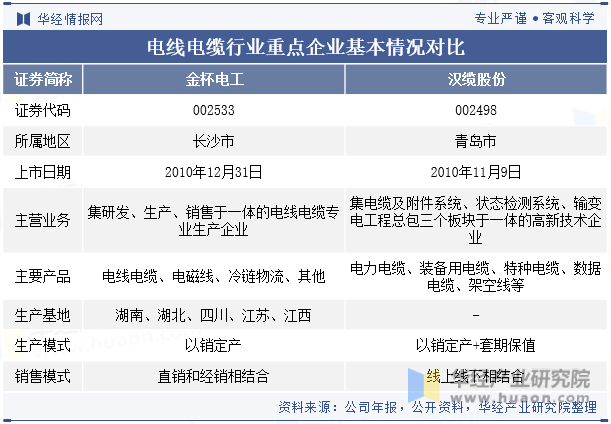
Task: Click the stock code 002533
Action: pyautogui.click(x=214, y=110)
